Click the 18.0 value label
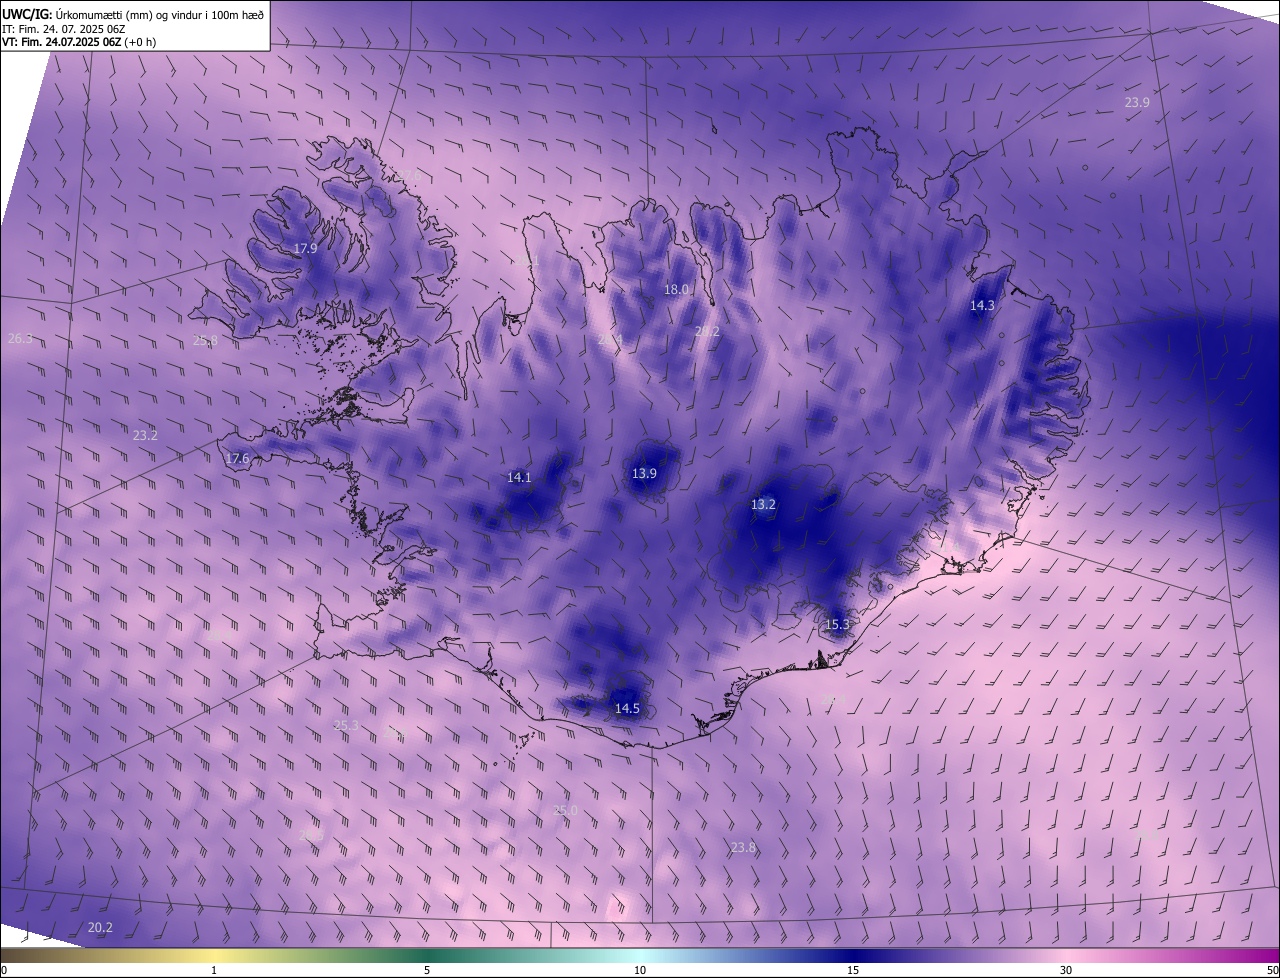The height and width of the screenshot is (978, 1280). pos(677,290)
